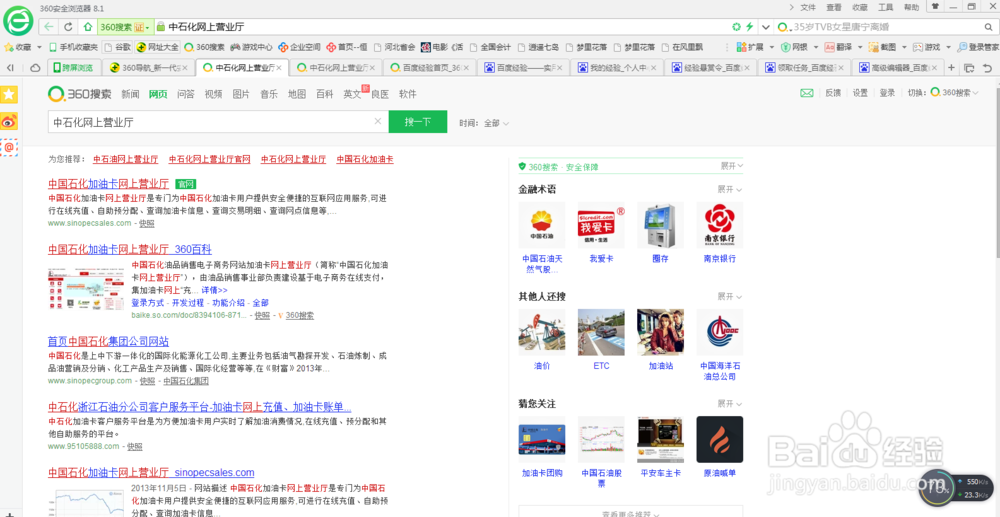
Task: Expand the 360搜索·安全保障 展开 section
Action: (732, 166)
